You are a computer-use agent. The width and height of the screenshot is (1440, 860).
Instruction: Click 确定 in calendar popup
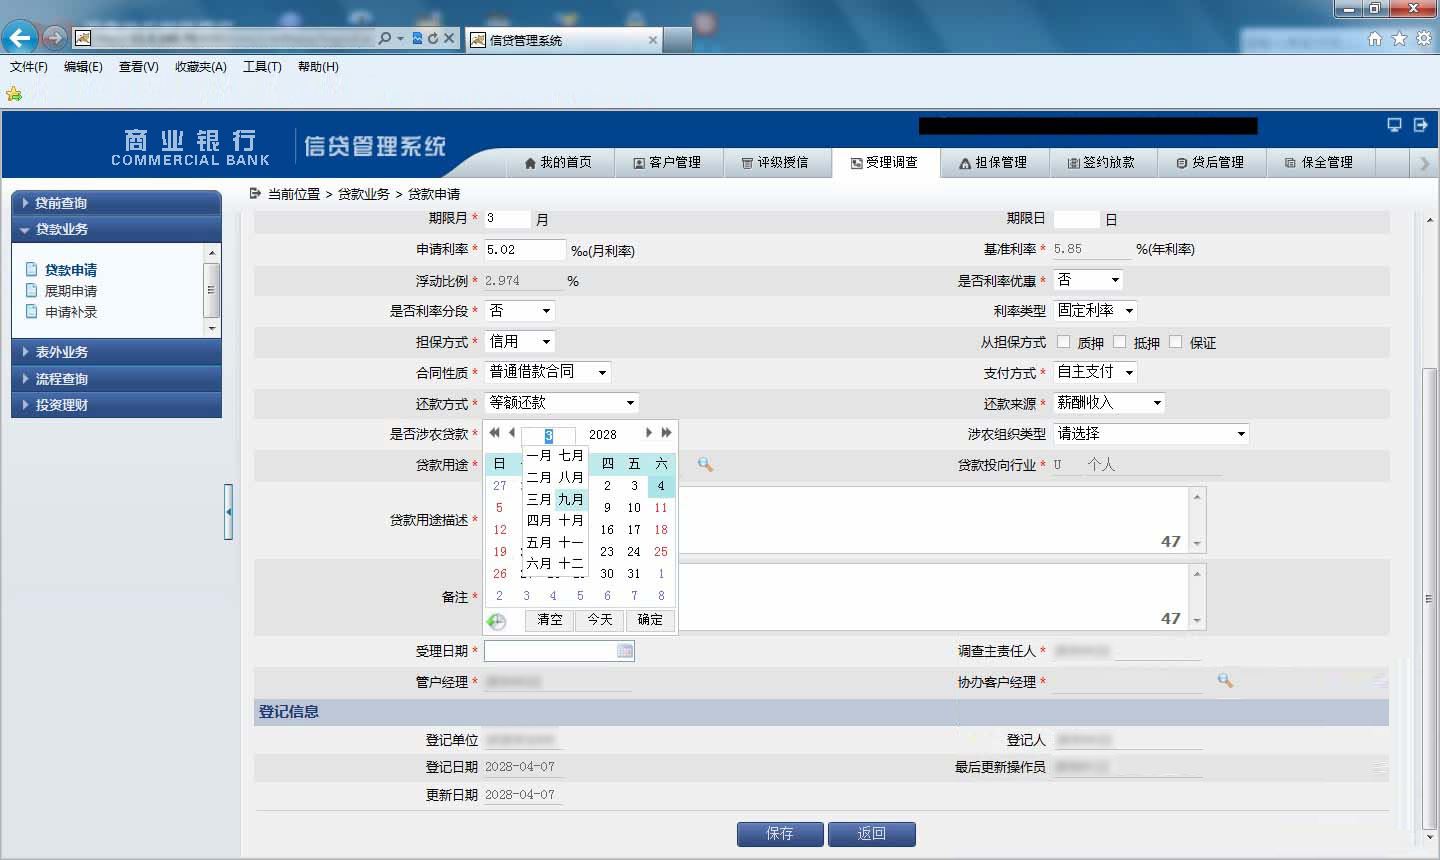pos(650,620)
